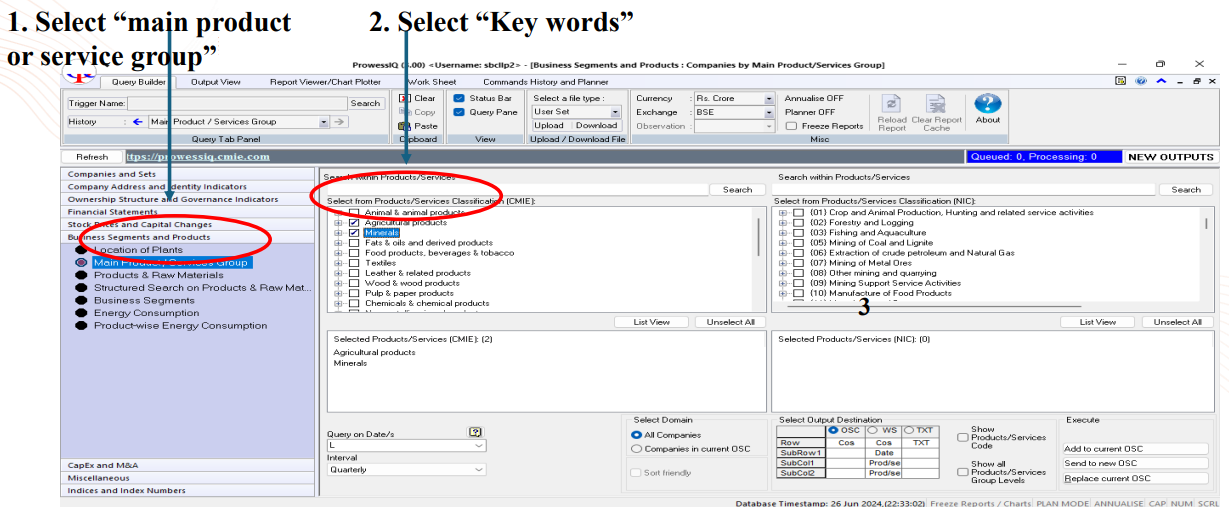Click the Clear clipboard icon
This screenshot has width=1229, height=514.
point(404,98)
